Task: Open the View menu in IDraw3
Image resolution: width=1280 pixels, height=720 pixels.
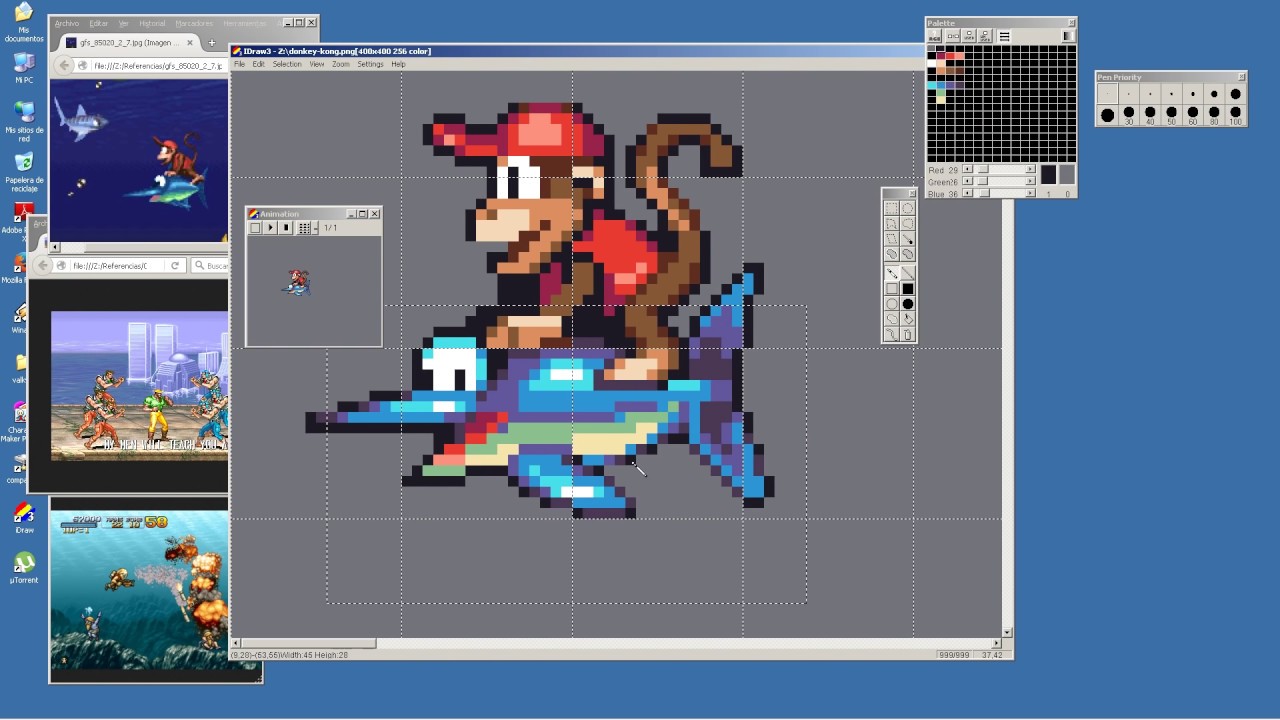Action: pos(316,64)
